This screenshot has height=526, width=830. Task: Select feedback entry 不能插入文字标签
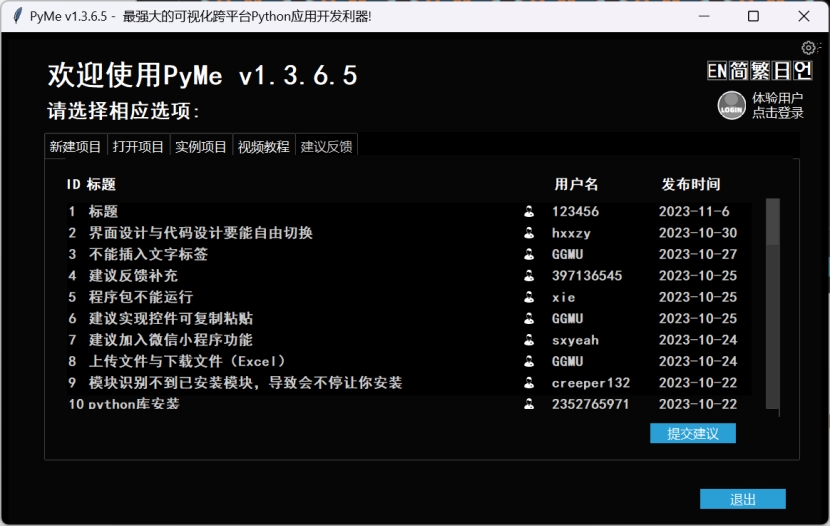point(148,255)
